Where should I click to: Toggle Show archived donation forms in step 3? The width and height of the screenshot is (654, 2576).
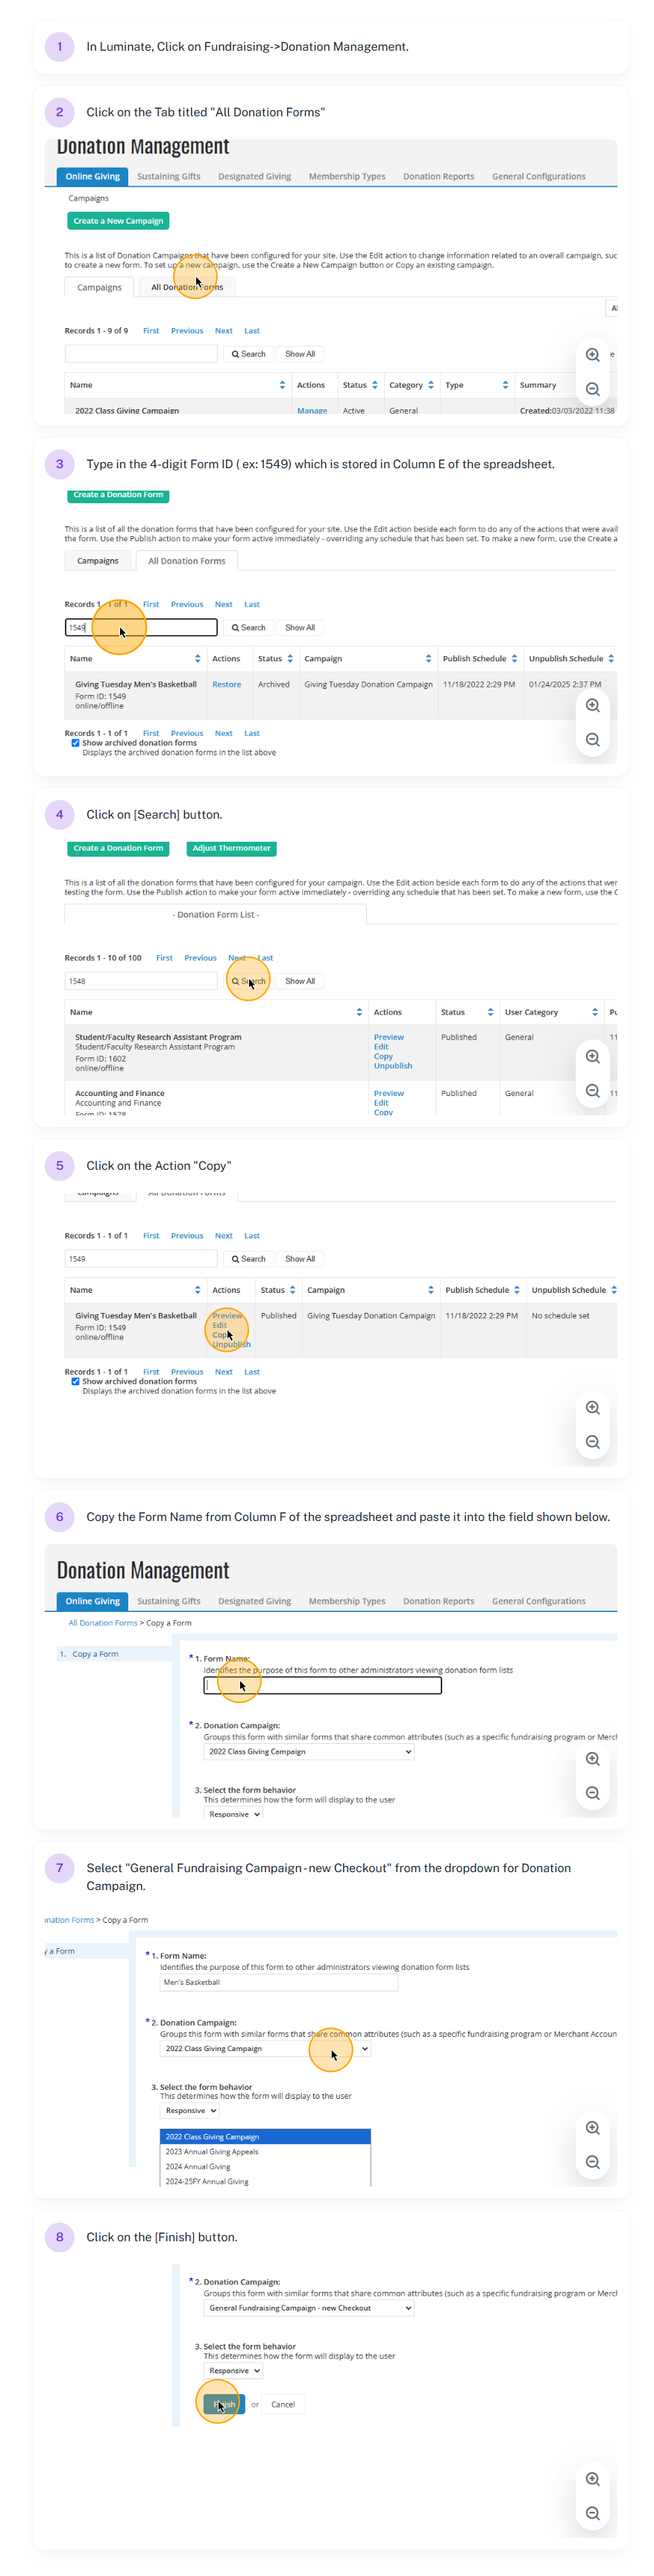(75, 743)
